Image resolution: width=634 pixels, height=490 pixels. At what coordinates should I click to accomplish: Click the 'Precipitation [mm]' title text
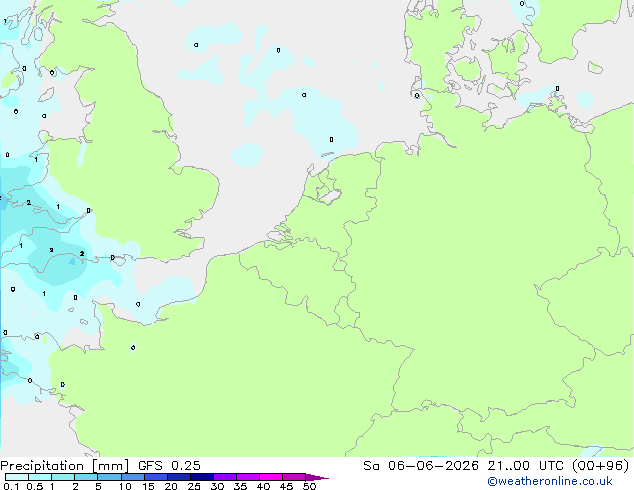coord(64,466)
